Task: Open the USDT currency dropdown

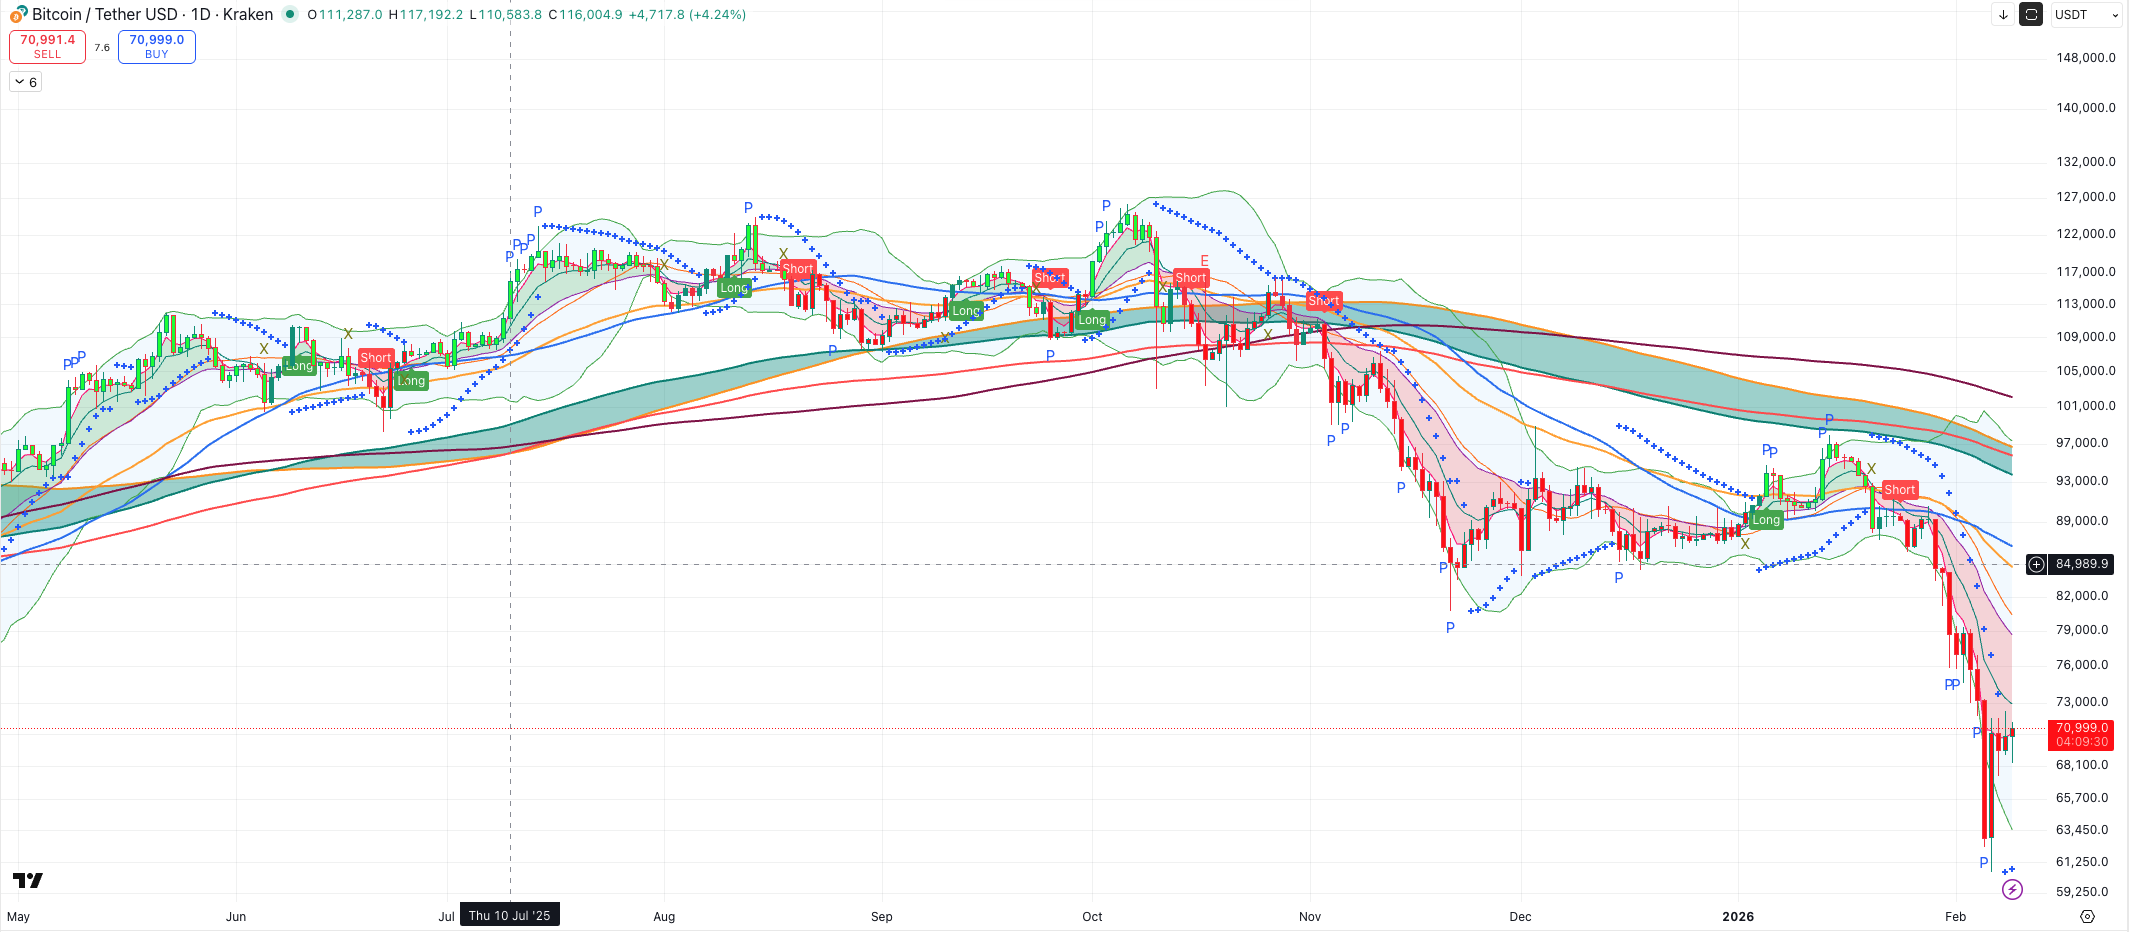Action: [2085, 15]
